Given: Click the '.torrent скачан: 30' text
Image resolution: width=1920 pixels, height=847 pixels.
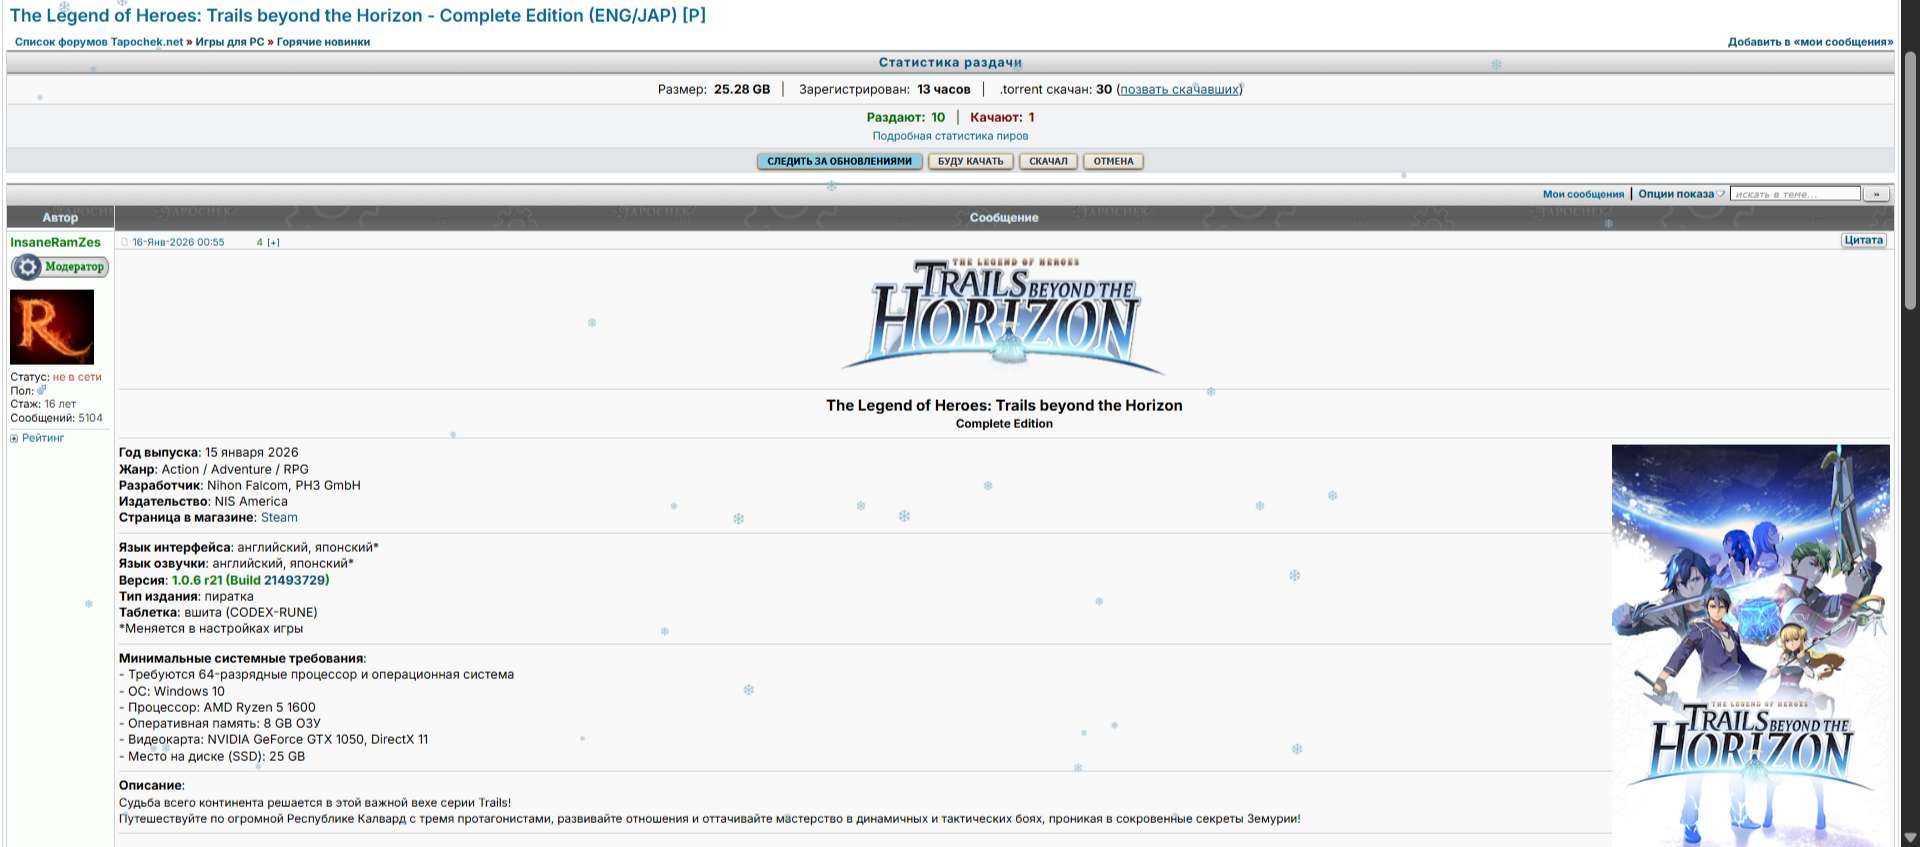Looking at the screenshot, I should point(1056,89).
